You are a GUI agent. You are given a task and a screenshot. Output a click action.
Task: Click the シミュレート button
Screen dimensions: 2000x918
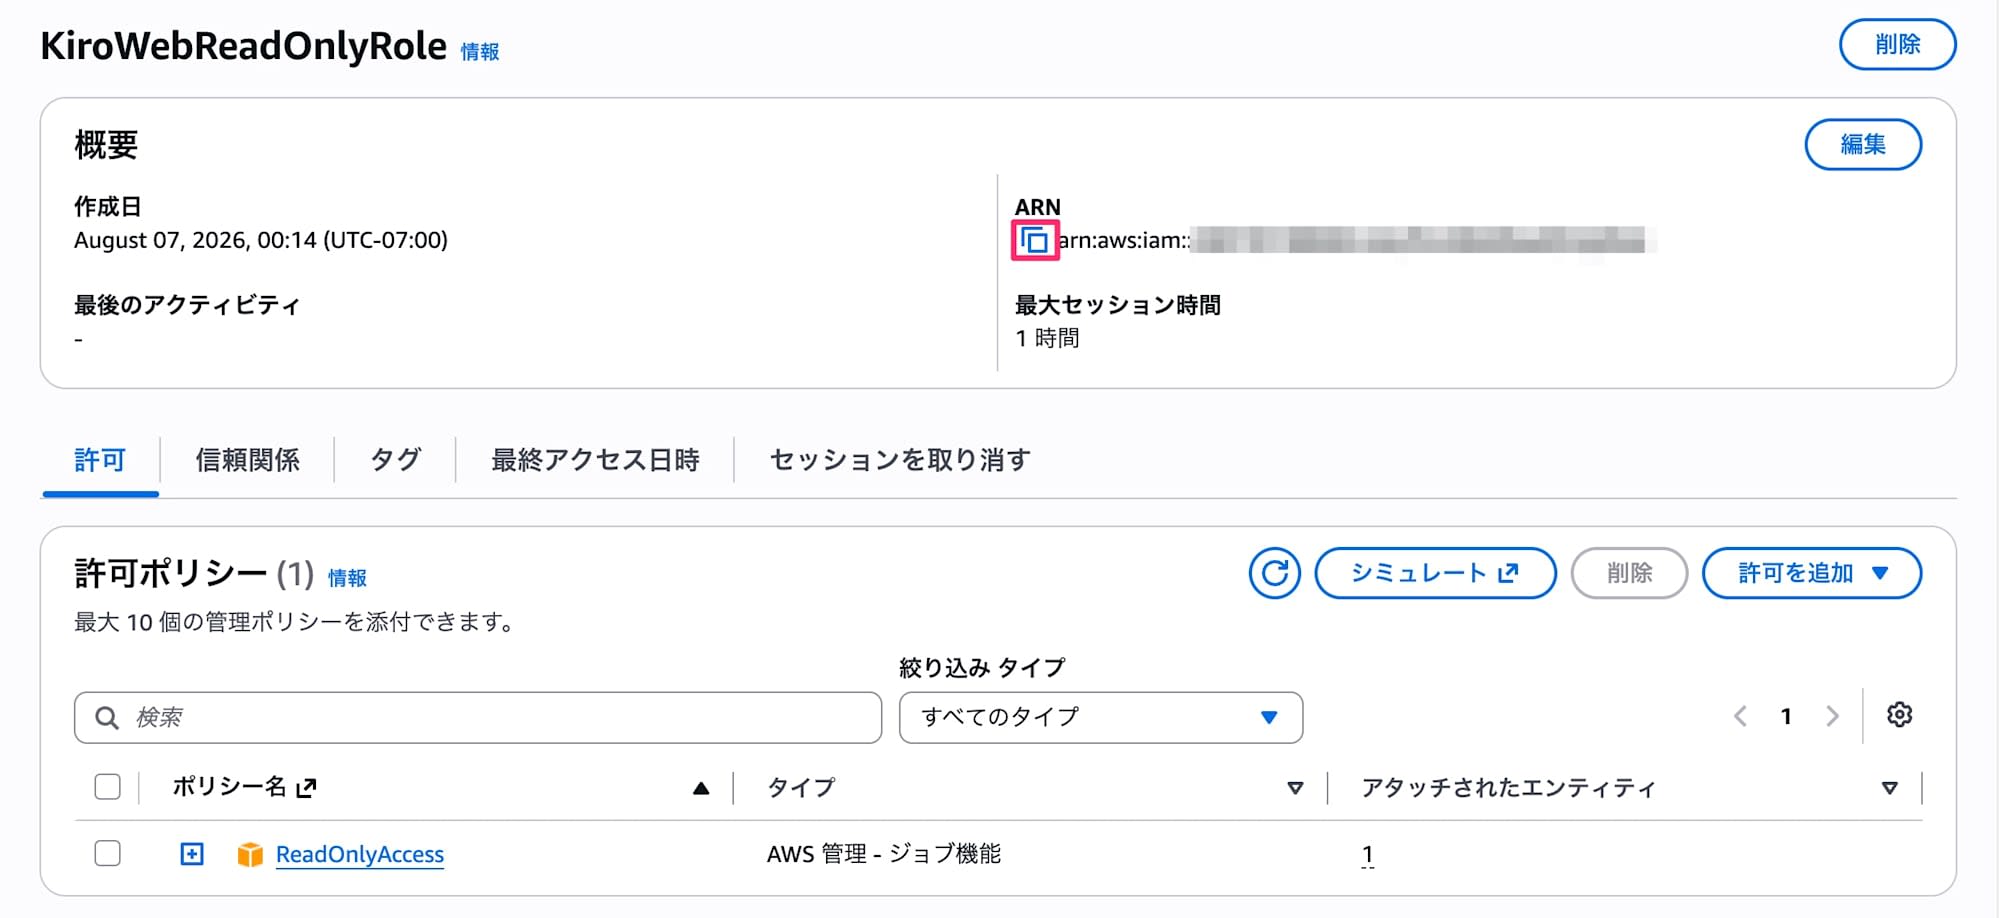point(1435,573)
